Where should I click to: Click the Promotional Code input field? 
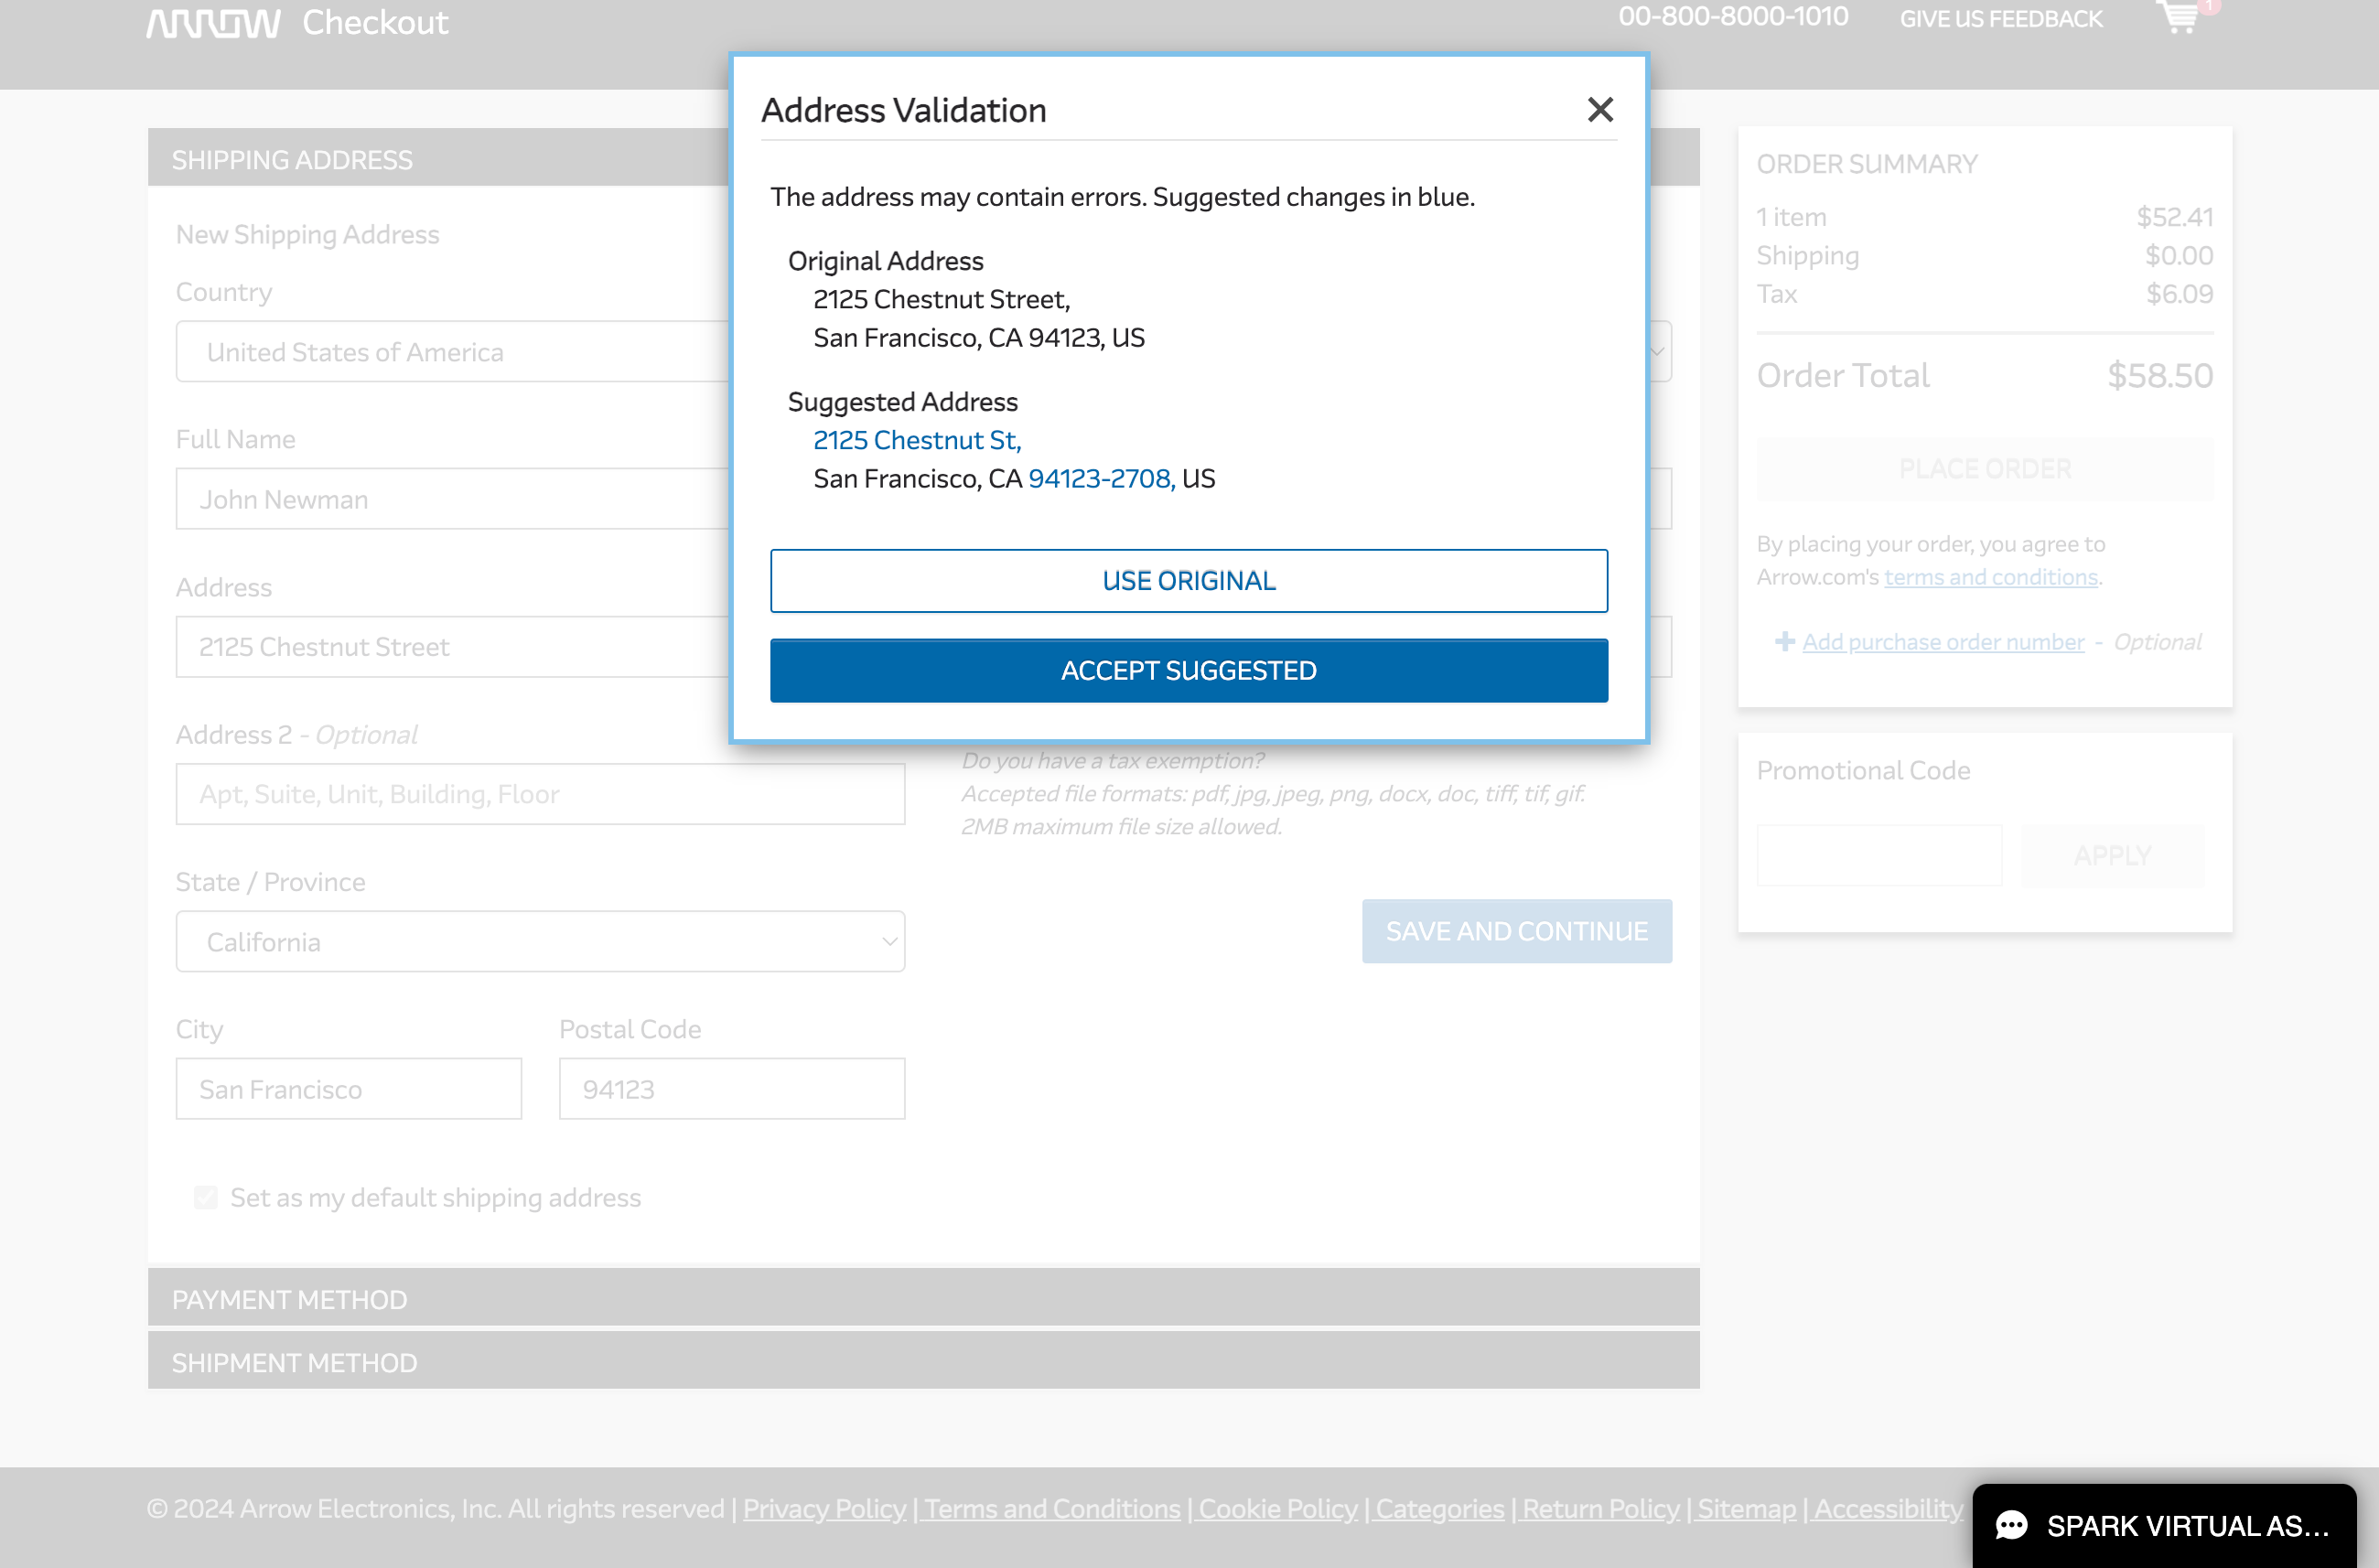click(1879, 855)
